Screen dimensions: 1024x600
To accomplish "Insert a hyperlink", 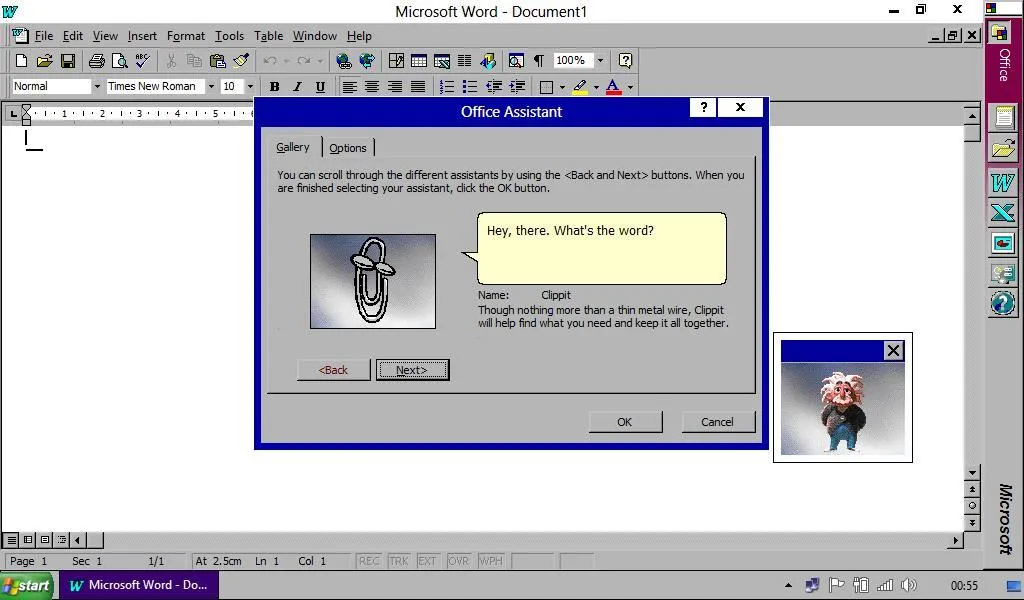I will coord(343,60).
